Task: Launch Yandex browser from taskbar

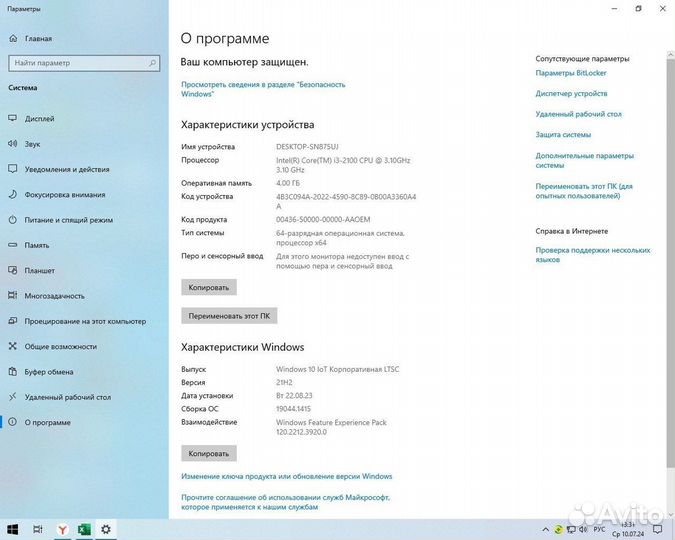Action: click(x=63, y=530)
